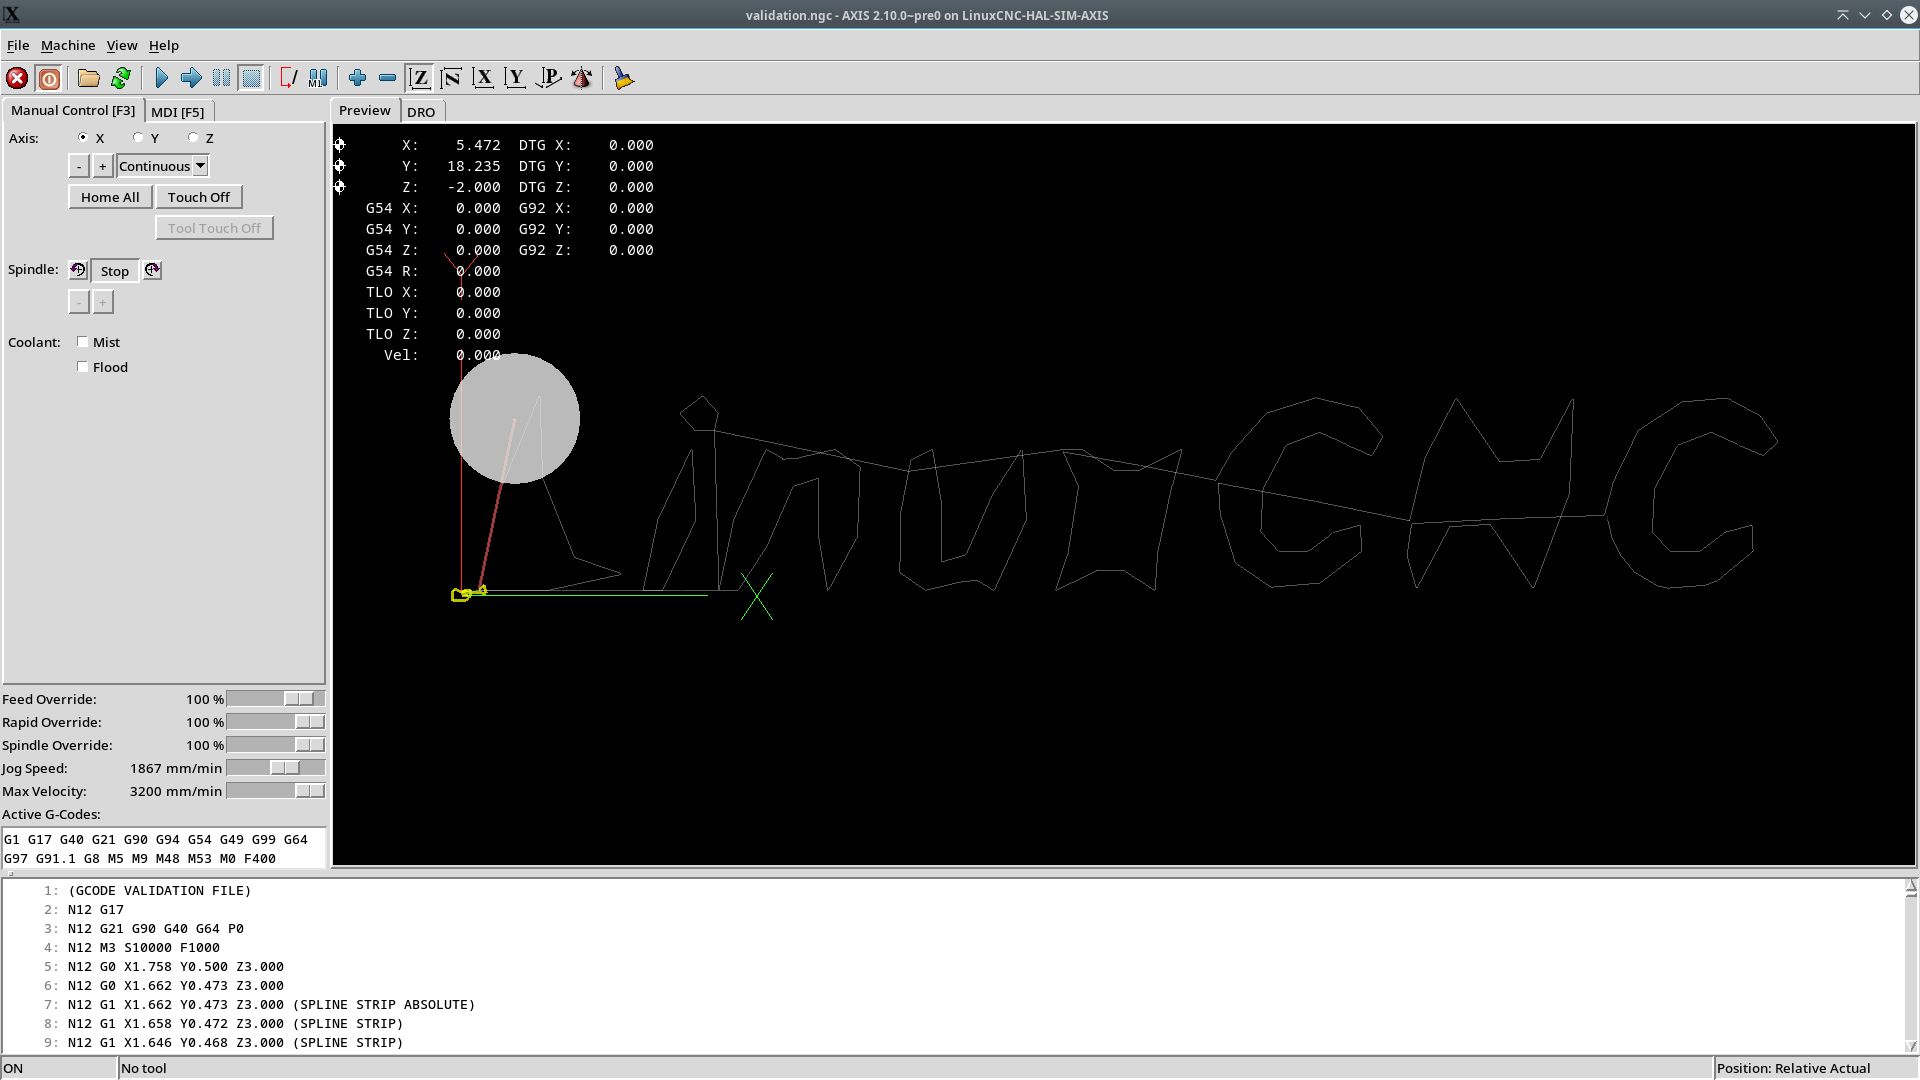This screenshot has width=1920, height=1080.
Task: Switch to the DRO tab
Action: pos(421,112)
